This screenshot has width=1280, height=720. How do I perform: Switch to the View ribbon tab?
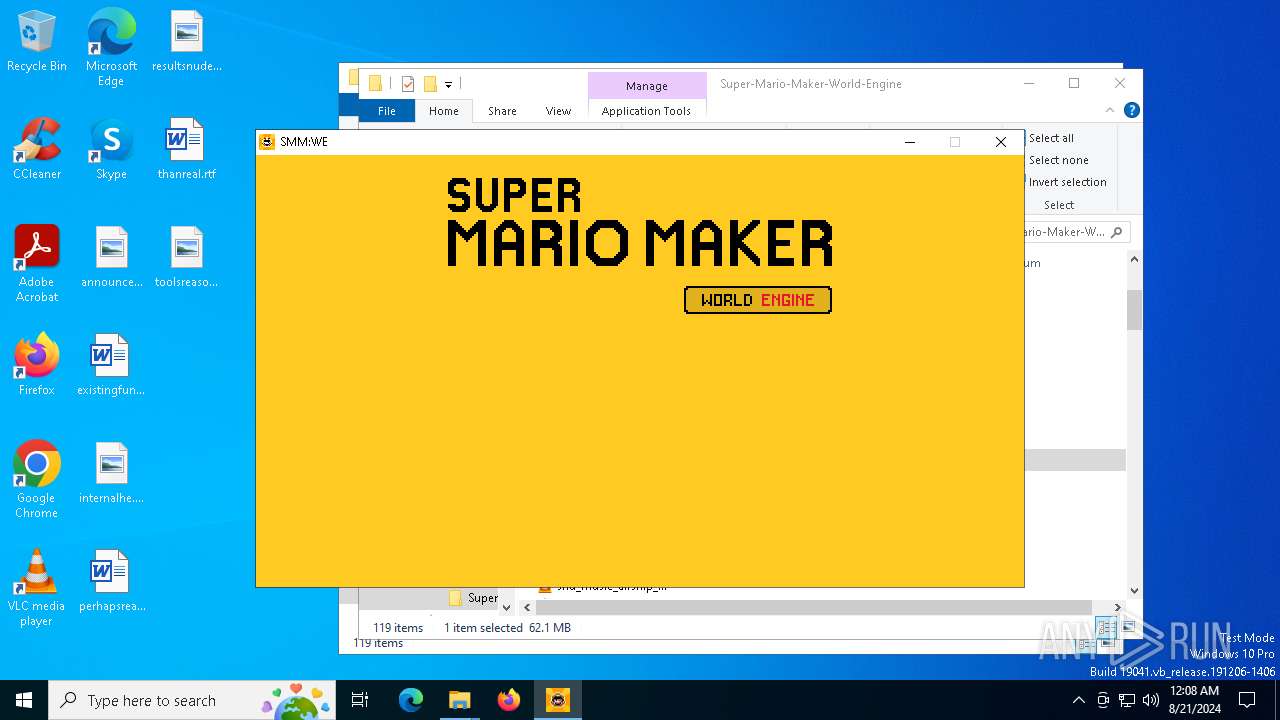coord(558,111)
